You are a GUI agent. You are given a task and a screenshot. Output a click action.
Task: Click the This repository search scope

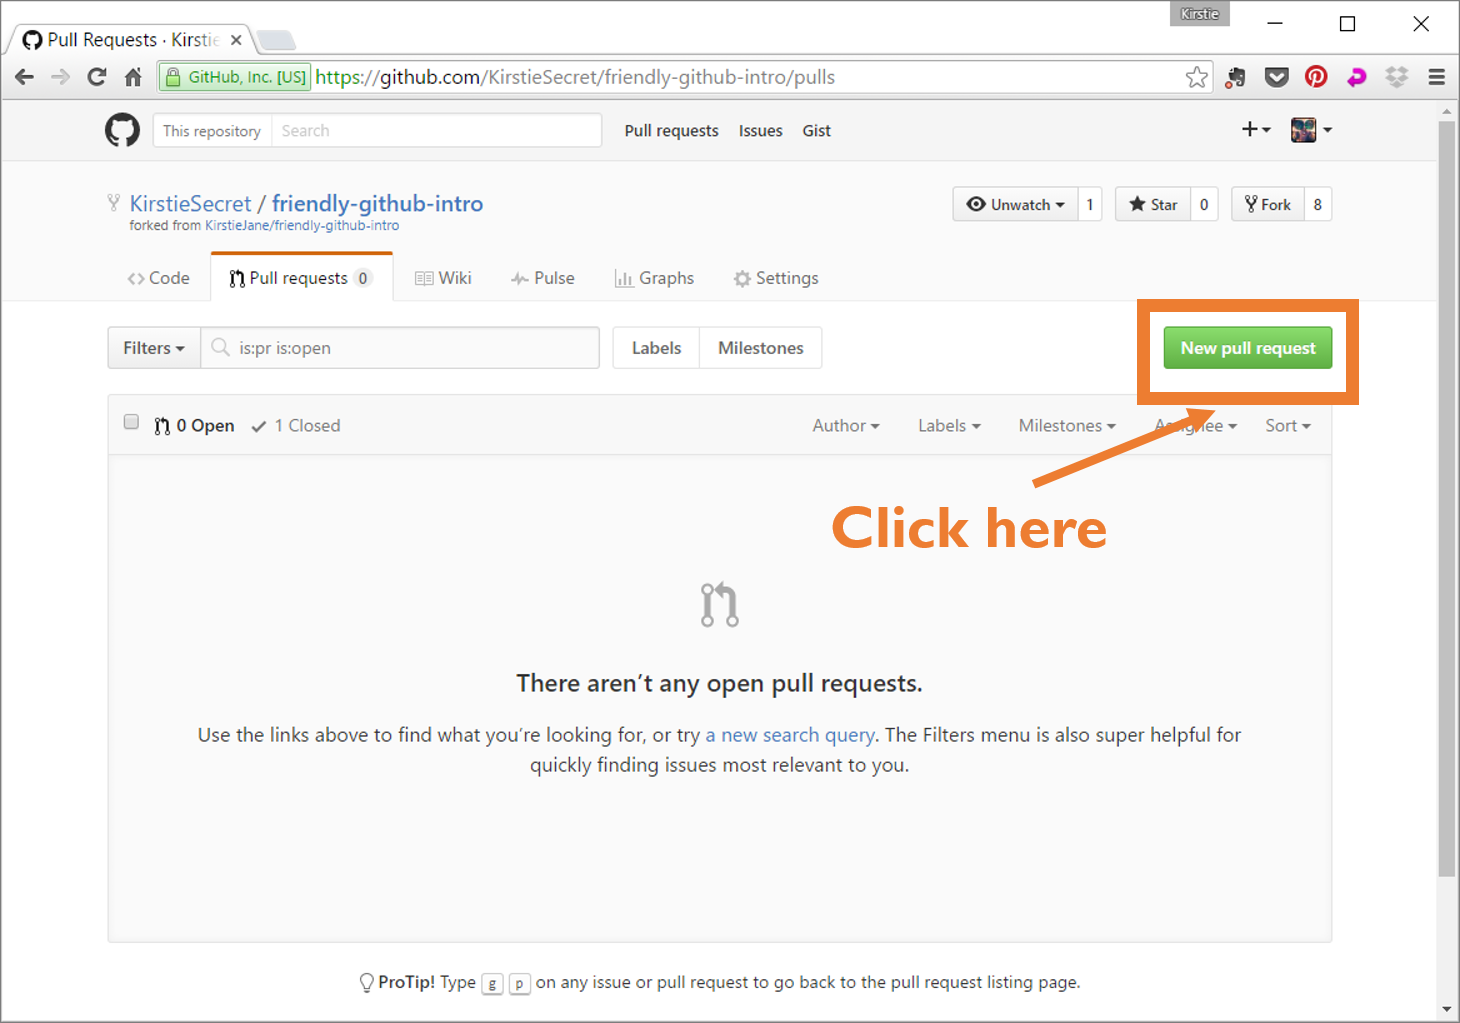[x=212, y=130]
